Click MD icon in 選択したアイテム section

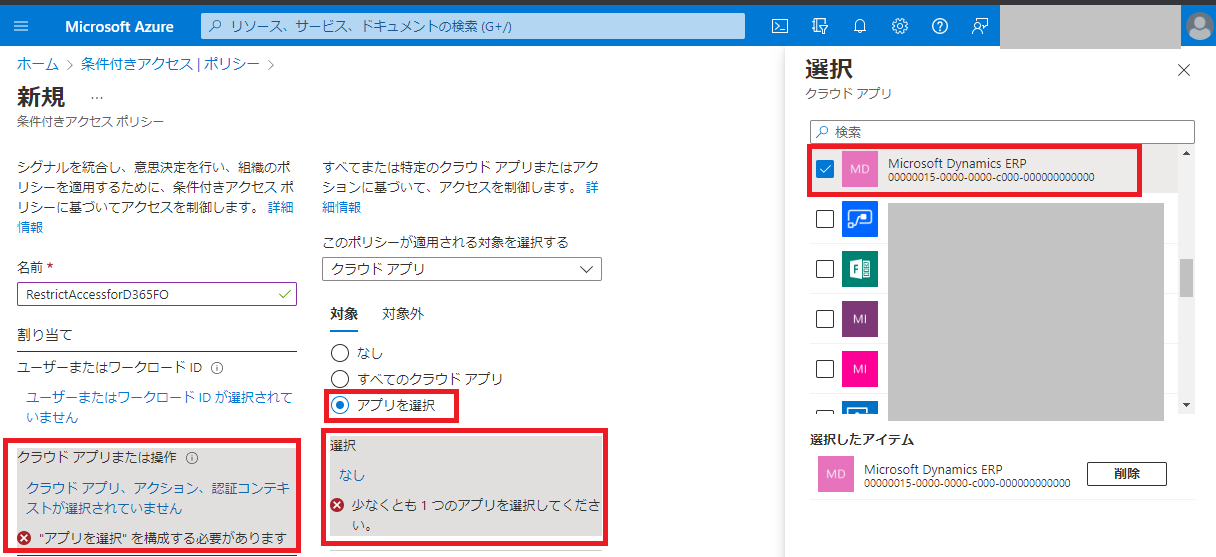click(x=836, y=475)
